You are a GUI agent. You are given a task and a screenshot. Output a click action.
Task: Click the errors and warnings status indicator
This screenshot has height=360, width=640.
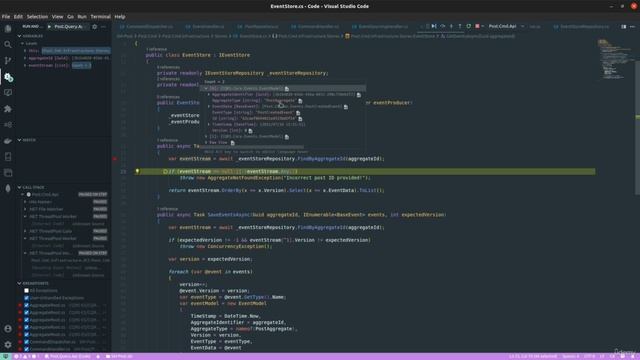click(x=27, y=356)
